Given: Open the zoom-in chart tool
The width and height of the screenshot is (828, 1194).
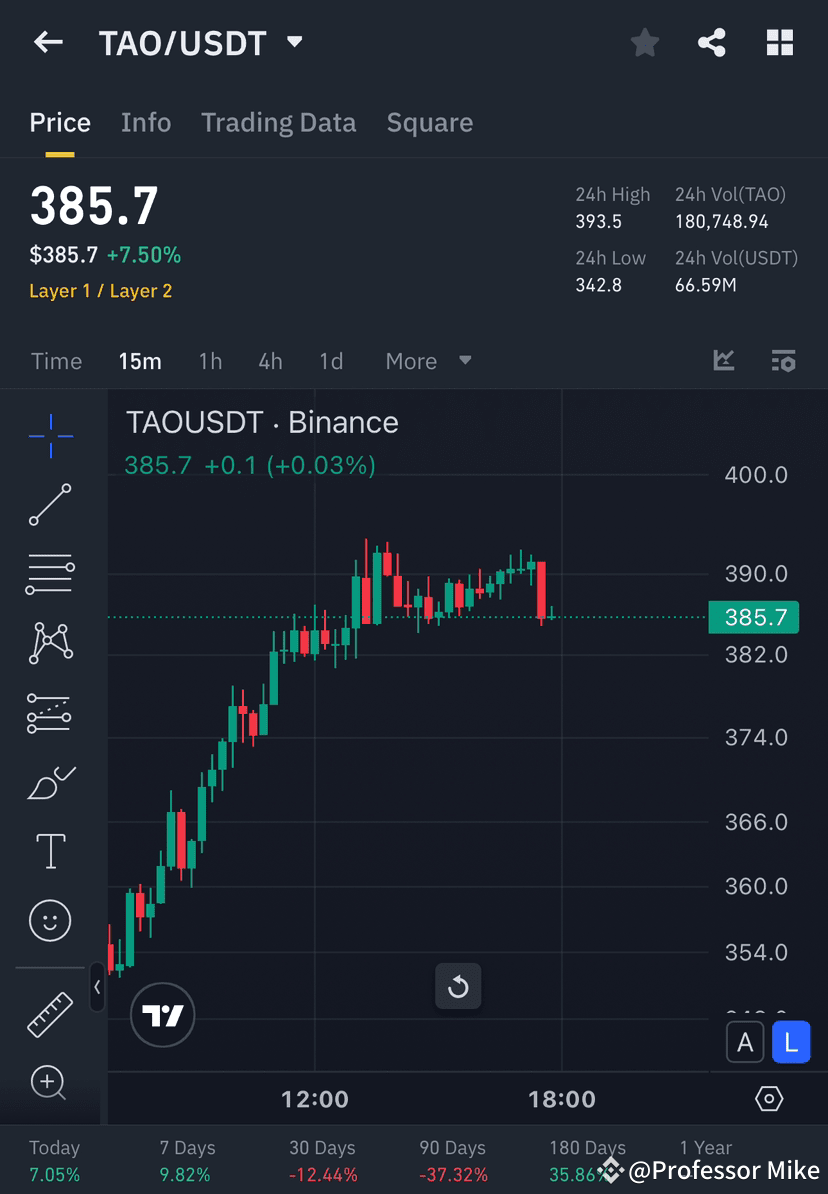Looking at the screenshot, I should click(x=50, y=1083).
